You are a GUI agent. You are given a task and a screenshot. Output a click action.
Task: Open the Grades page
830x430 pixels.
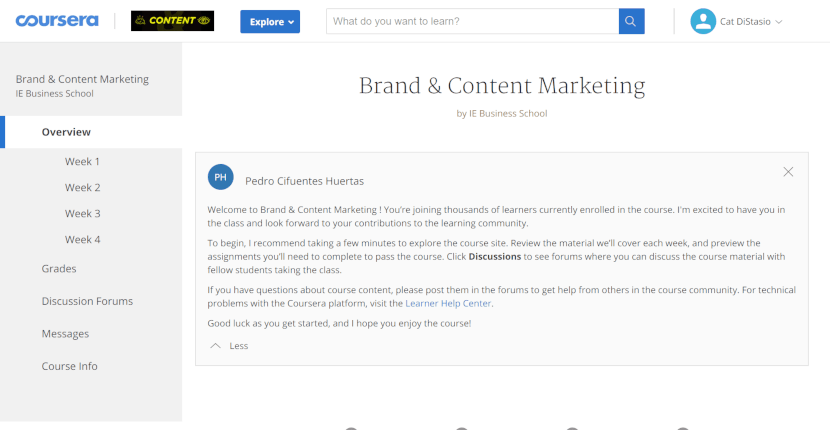pyautogui.click(x=59, y=268)
